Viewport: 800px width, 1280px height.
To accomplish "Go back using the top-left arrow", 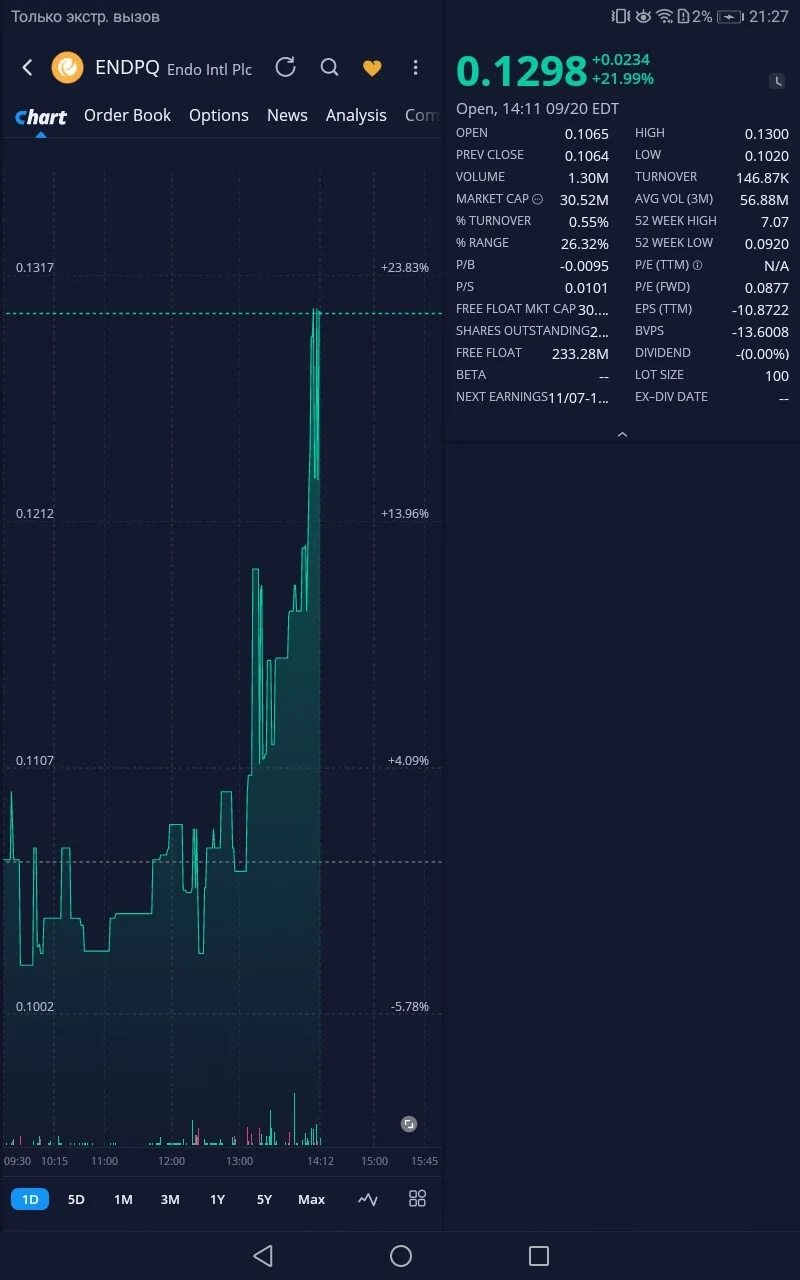I will point(27,67).
